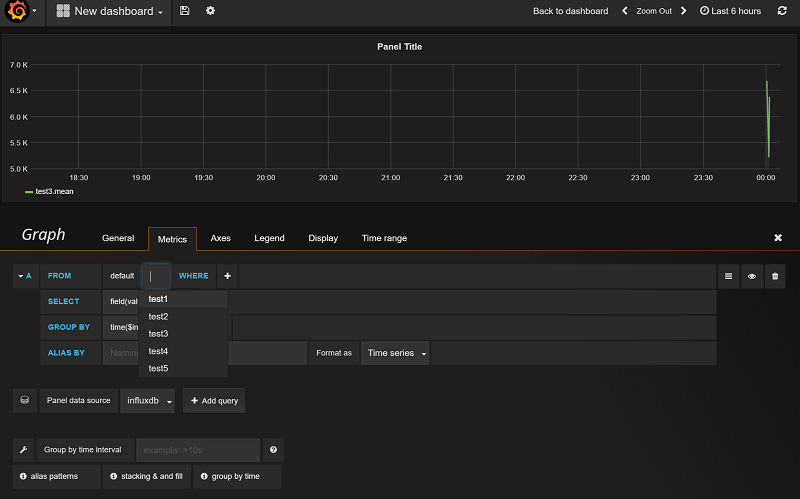Screen dimensions: 800x499
Task: Click the data source database icon
Action: coord(24,401)
